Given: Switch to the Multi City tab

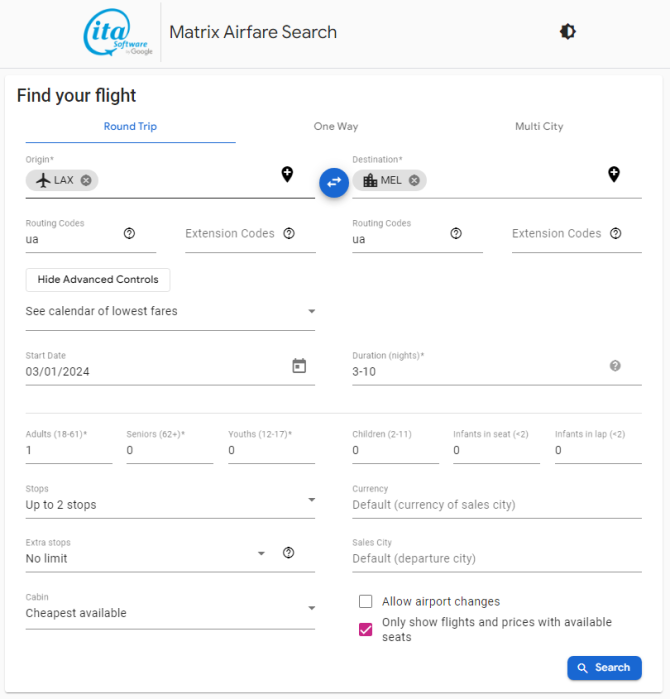Looking at the screenshot, I should pos(539,127).
